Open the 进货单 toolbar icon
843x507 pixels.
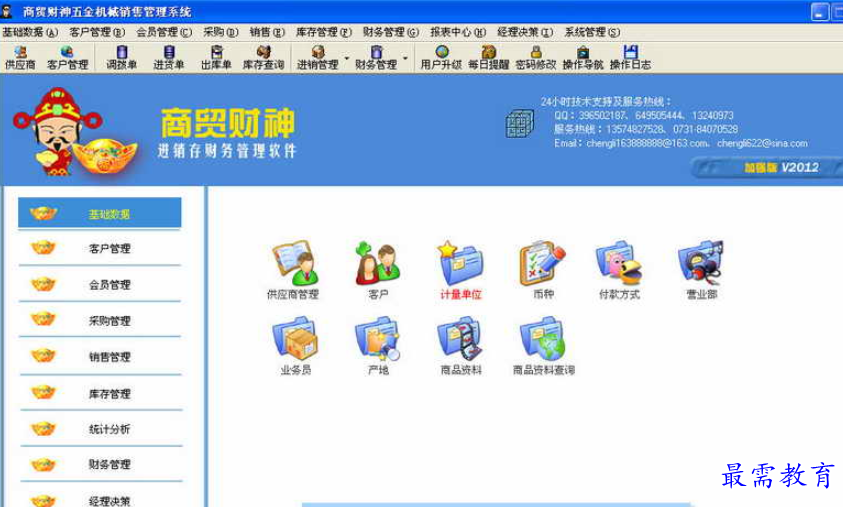(x=169, y=58)
